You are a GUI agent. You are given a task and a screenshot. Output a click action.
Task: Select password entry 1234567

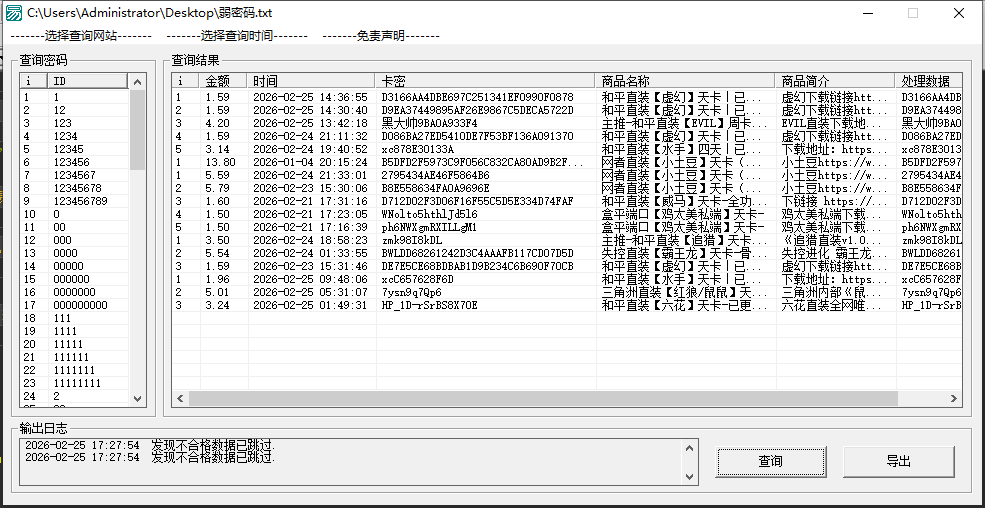point(75,175)
